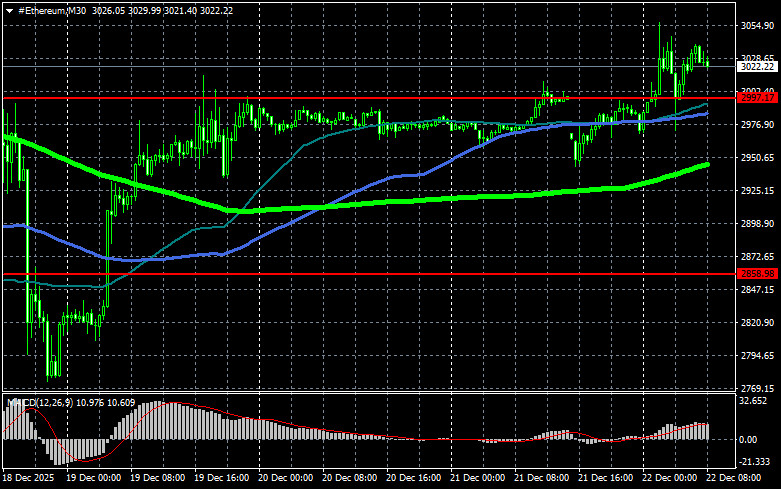781x489 pixels.
Task: Click the MACD scale value -21.333
Action: pyautogui.click(x=754, y=462)
